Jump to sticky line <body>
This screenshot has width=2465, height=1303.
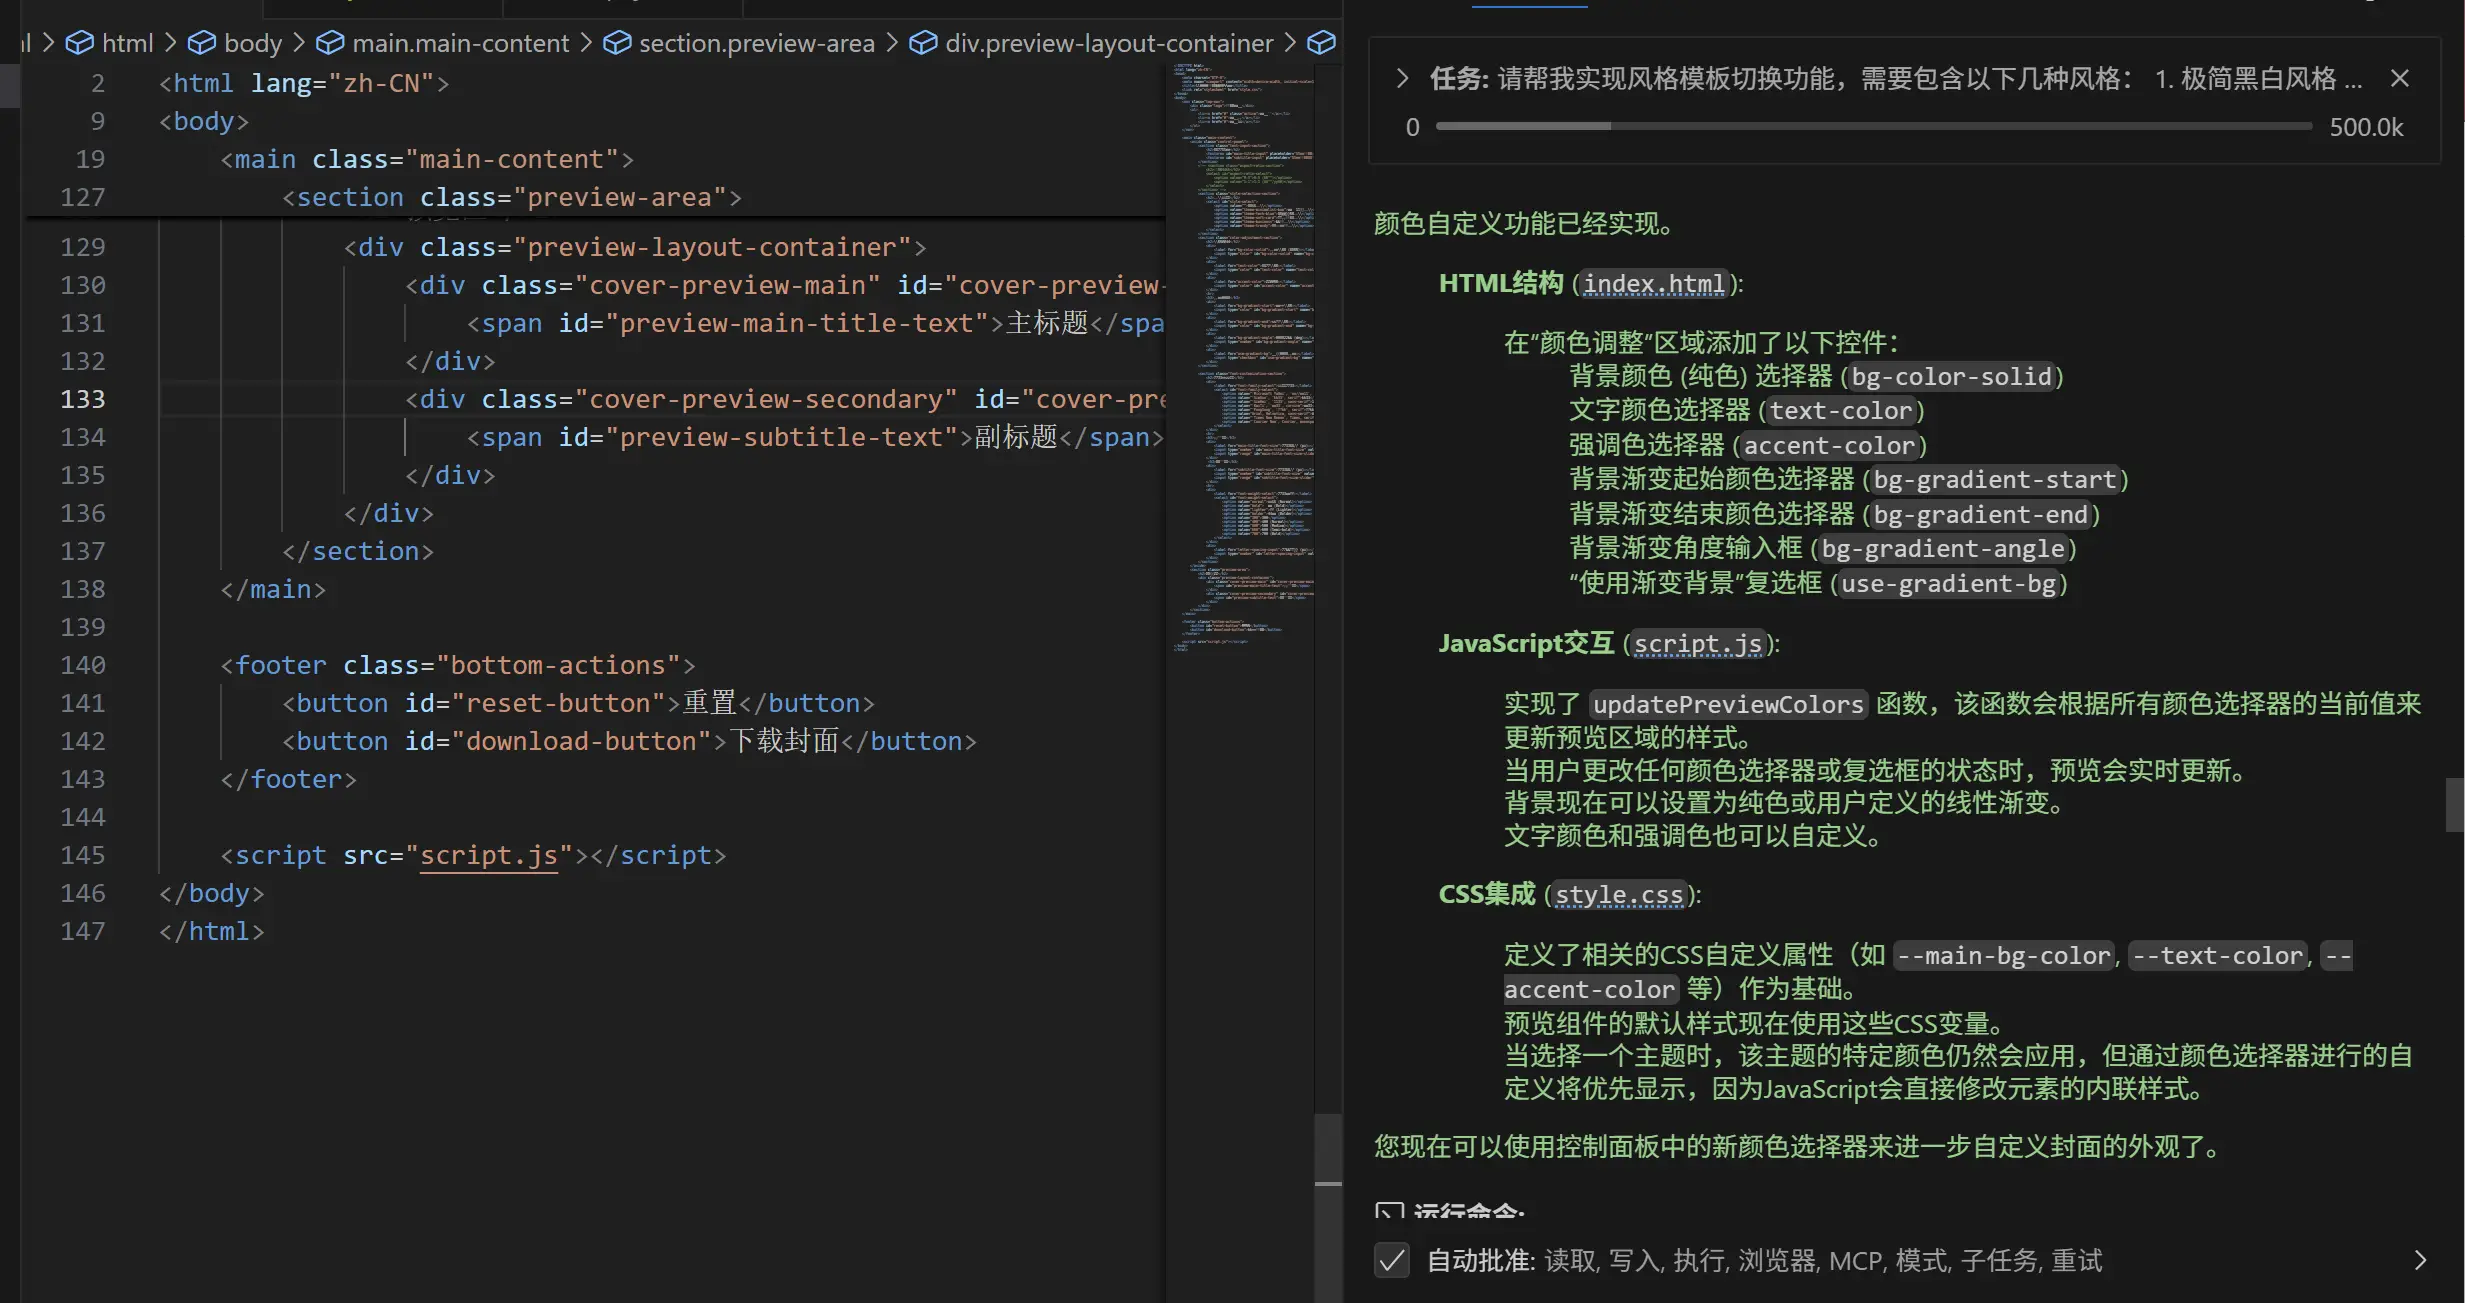pyautogui.click(x=204, y=121)
